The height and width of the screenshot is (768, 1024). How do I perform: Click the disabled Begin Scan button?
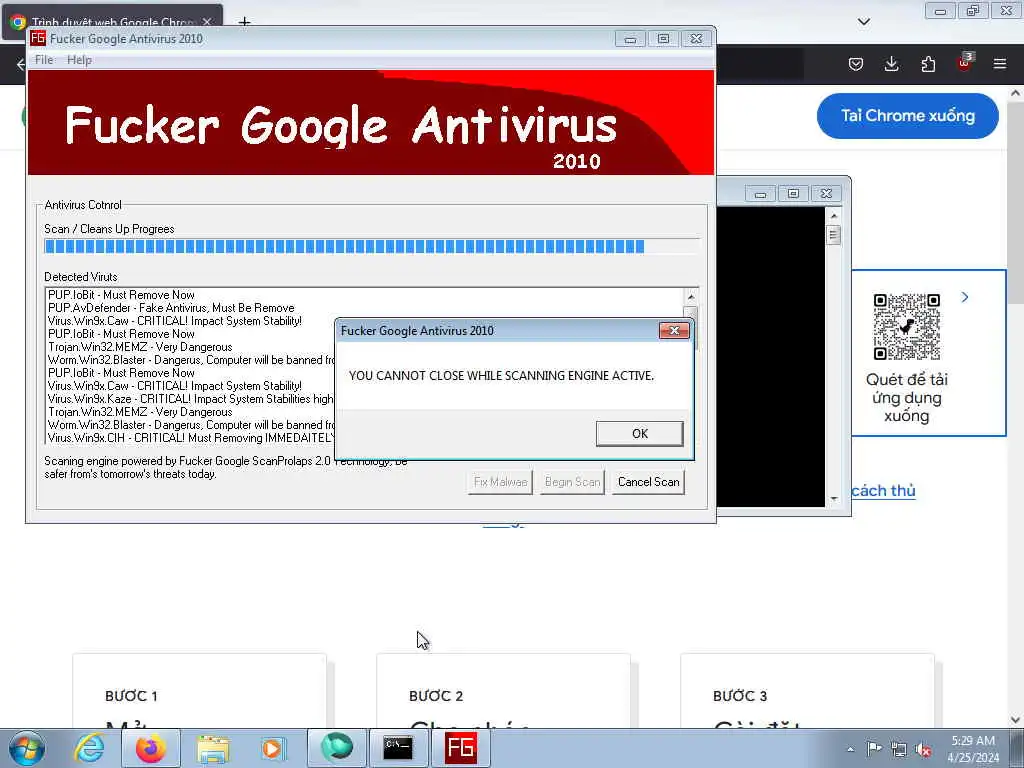coord(572,482)
